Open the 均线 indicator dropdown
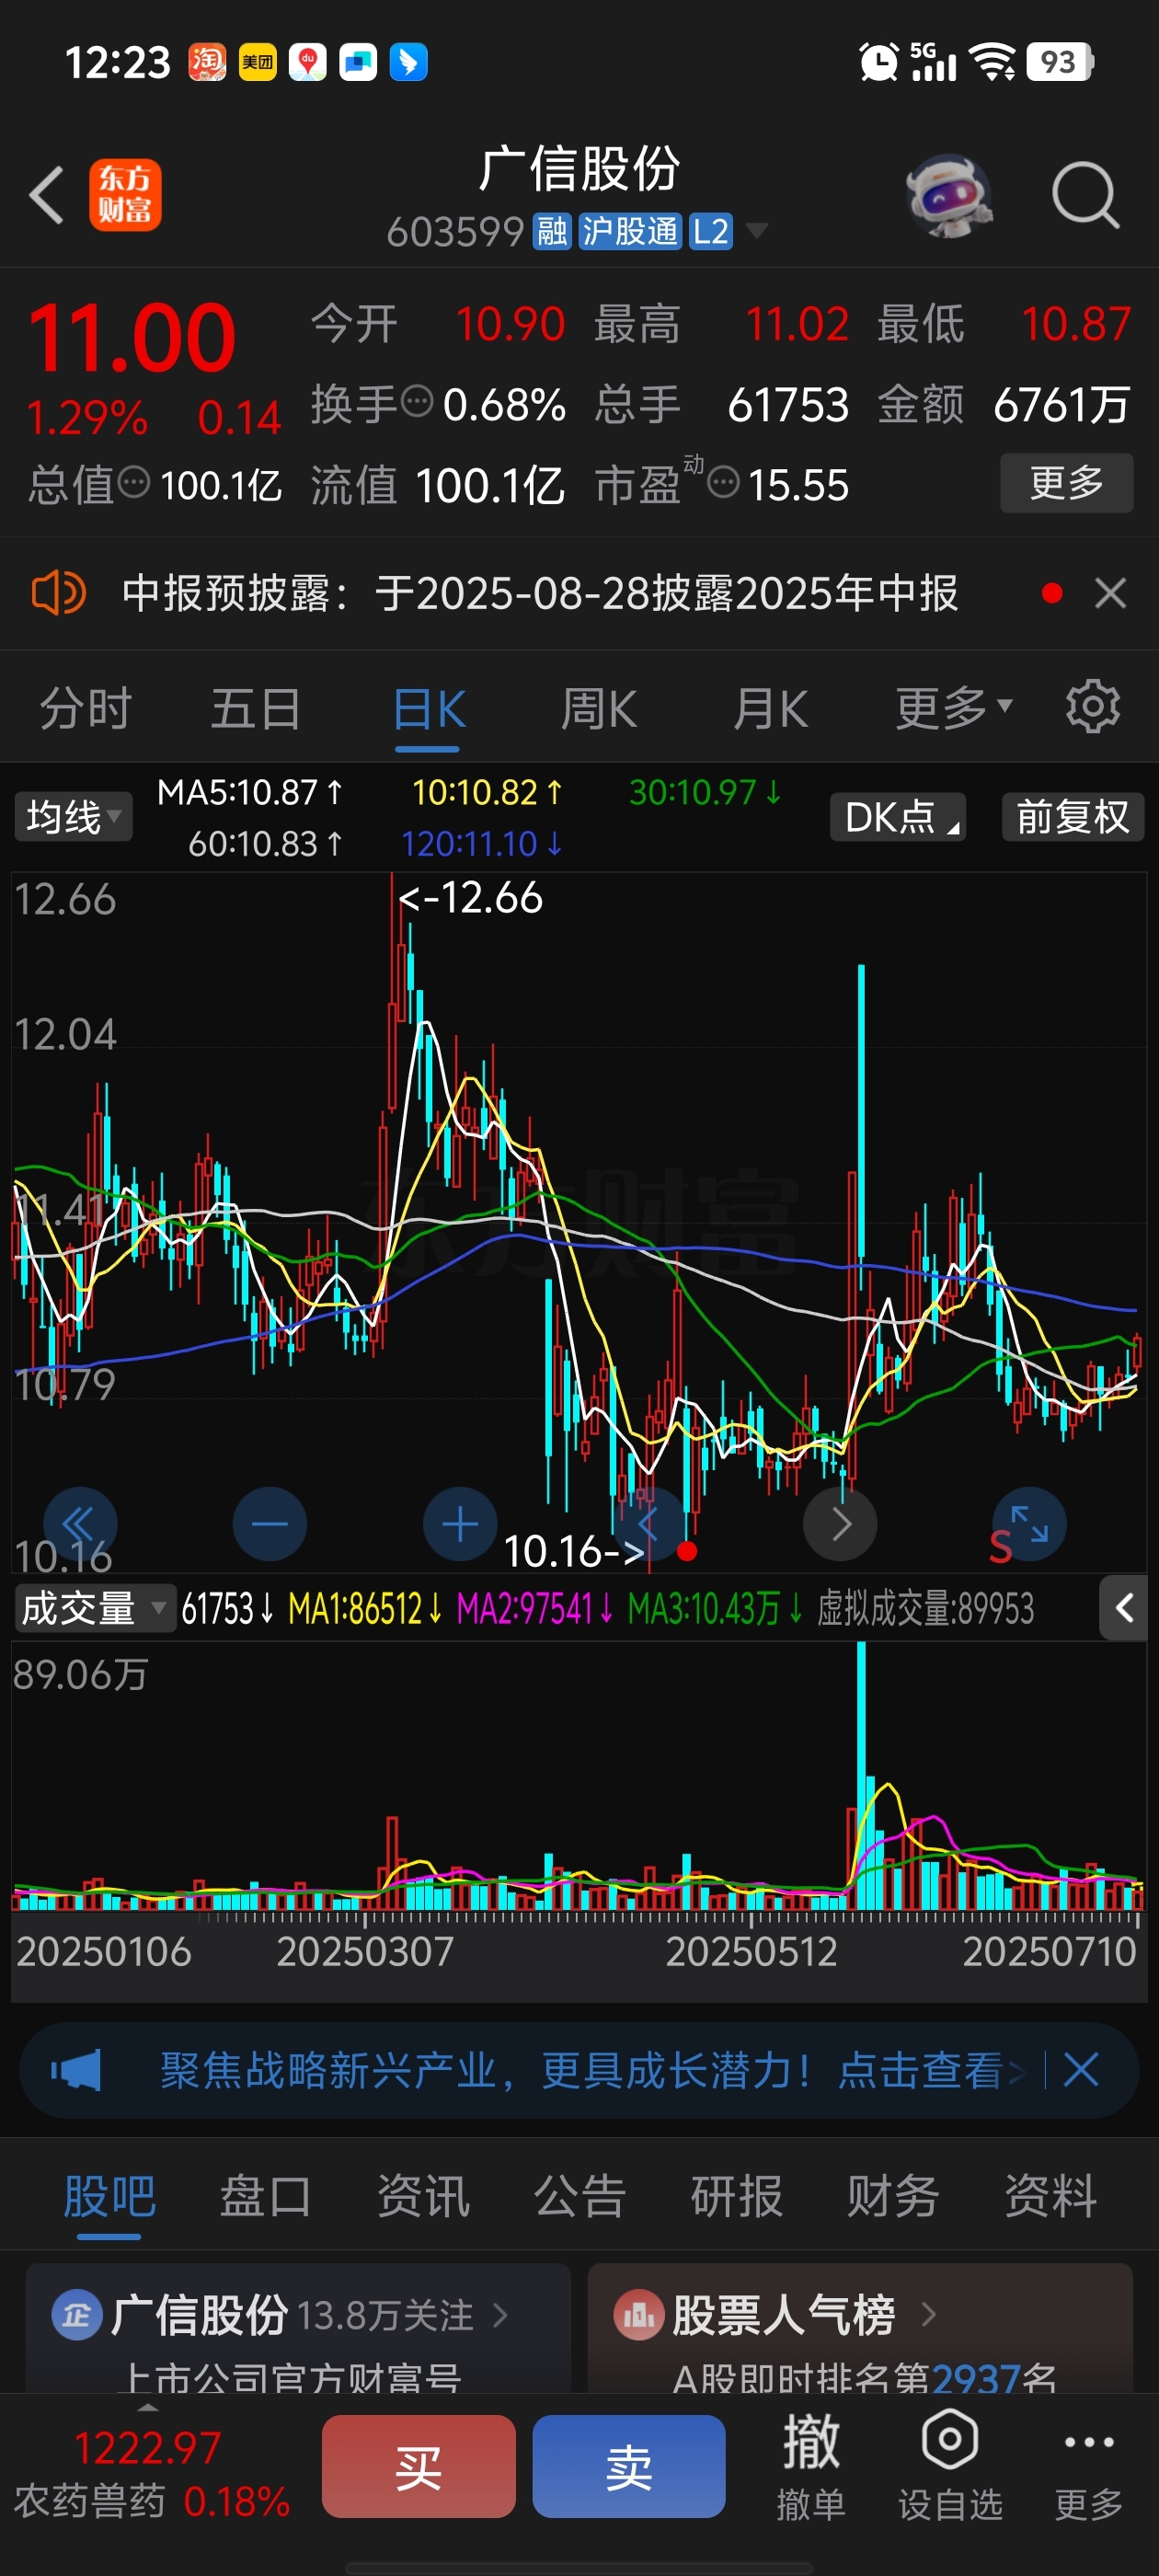1159x2576 pixels. tap(72, 817)
